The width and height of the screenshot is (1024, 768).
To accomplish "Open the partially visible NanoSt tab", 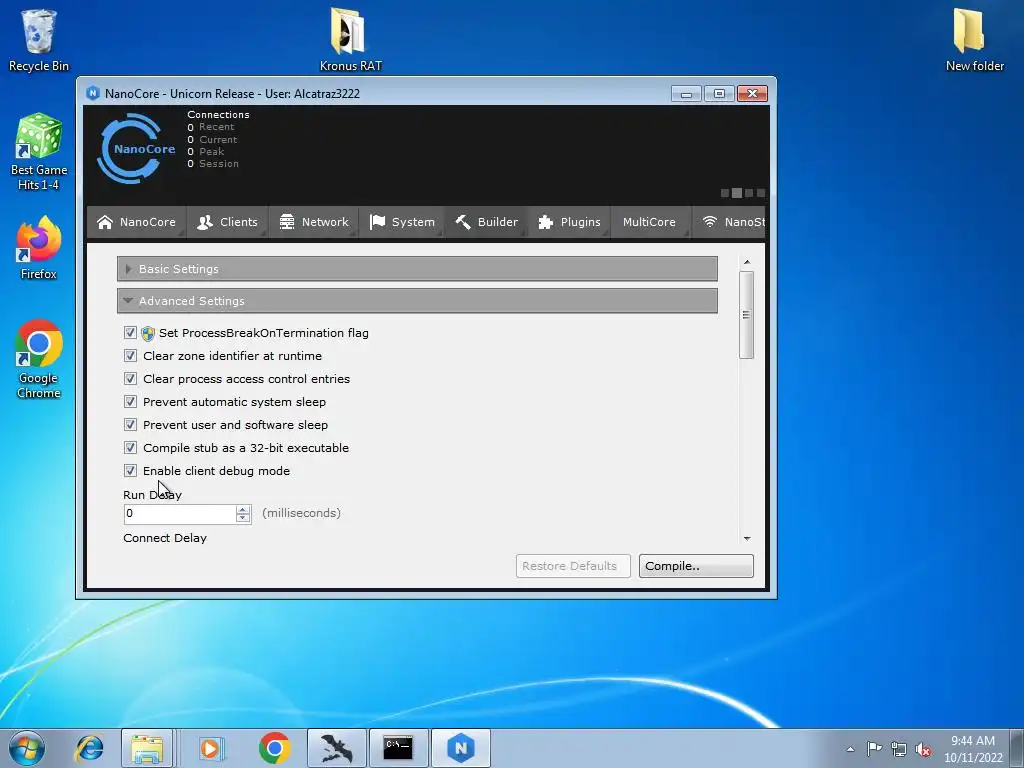I will click(x=729, y=222).
